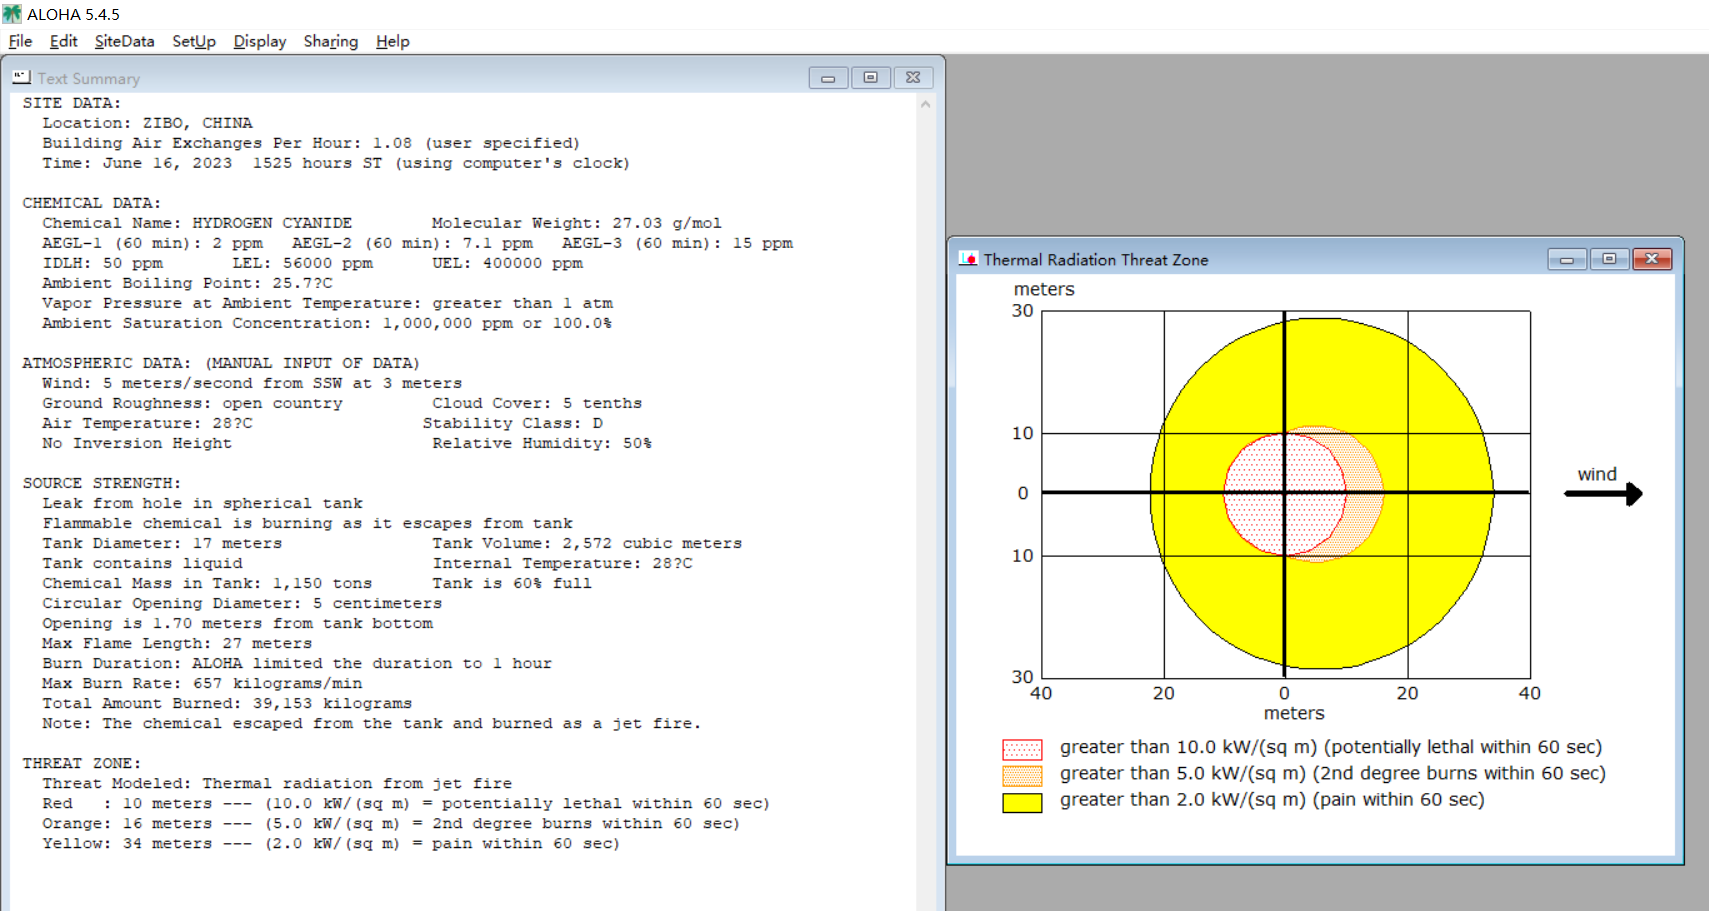Minimize the Text Summary window
Viewport: 1709px width, 911px height.
click(828, 78)
